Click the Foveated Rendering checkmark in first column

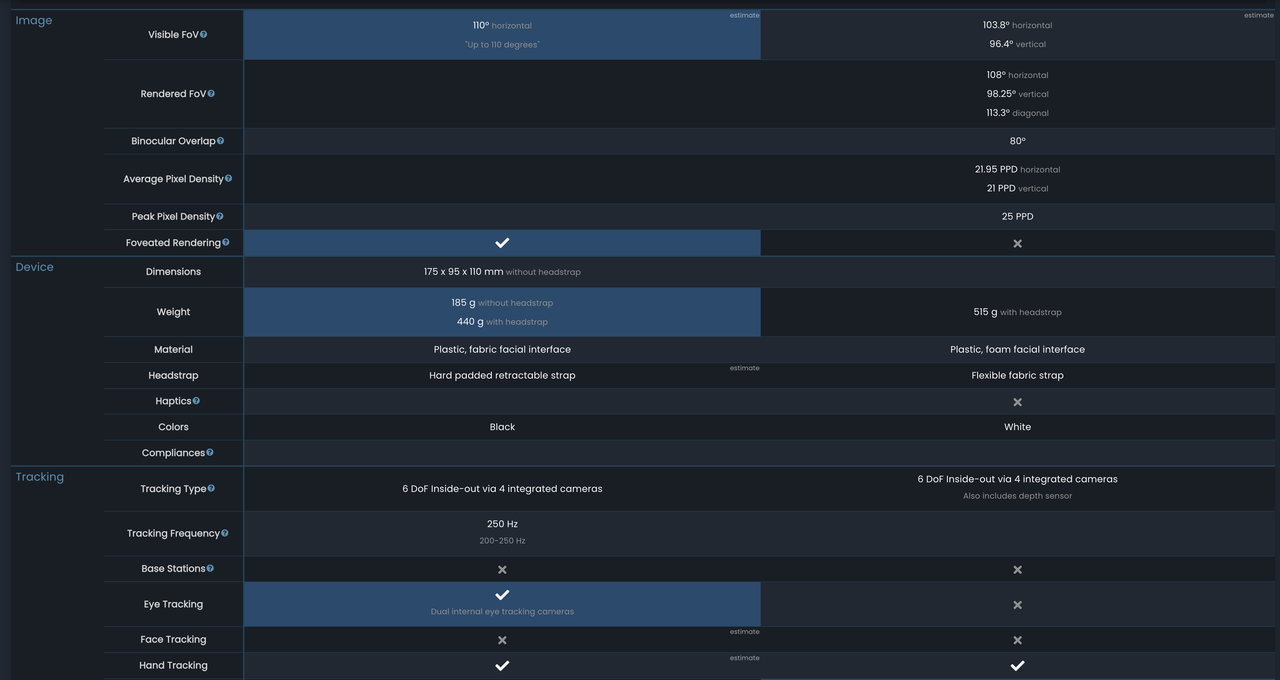pyautogui.click(x=502, y=243)
